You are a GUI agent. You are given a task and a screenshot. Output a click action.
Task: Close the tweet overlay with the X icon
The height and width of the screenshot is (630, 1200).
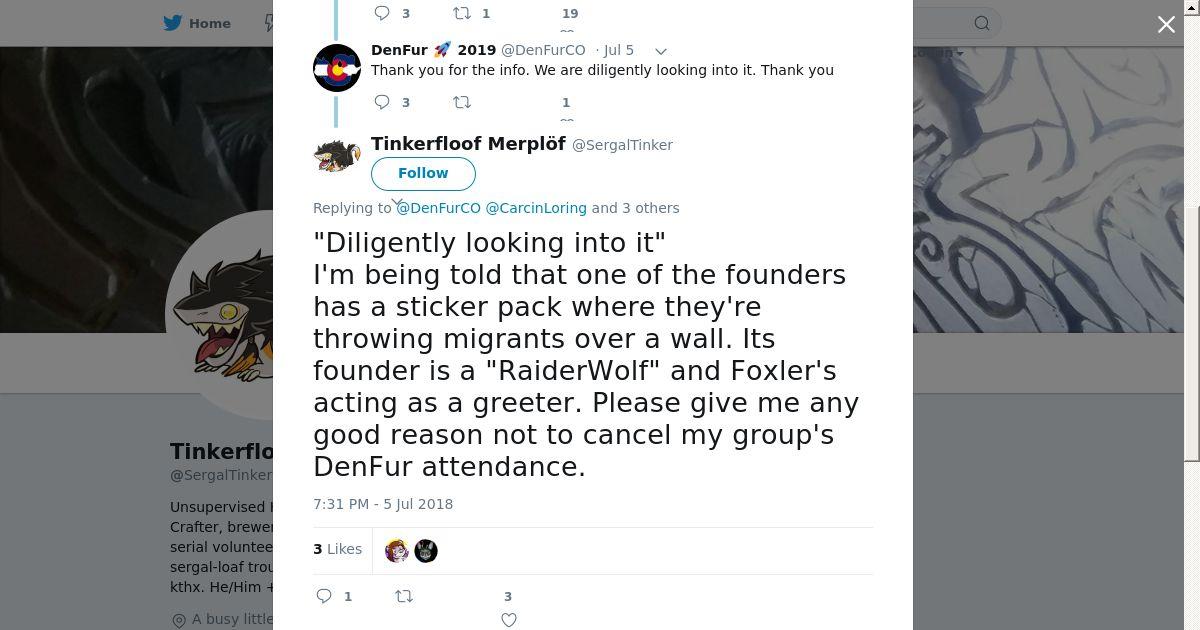click(x=1166, y=24)
